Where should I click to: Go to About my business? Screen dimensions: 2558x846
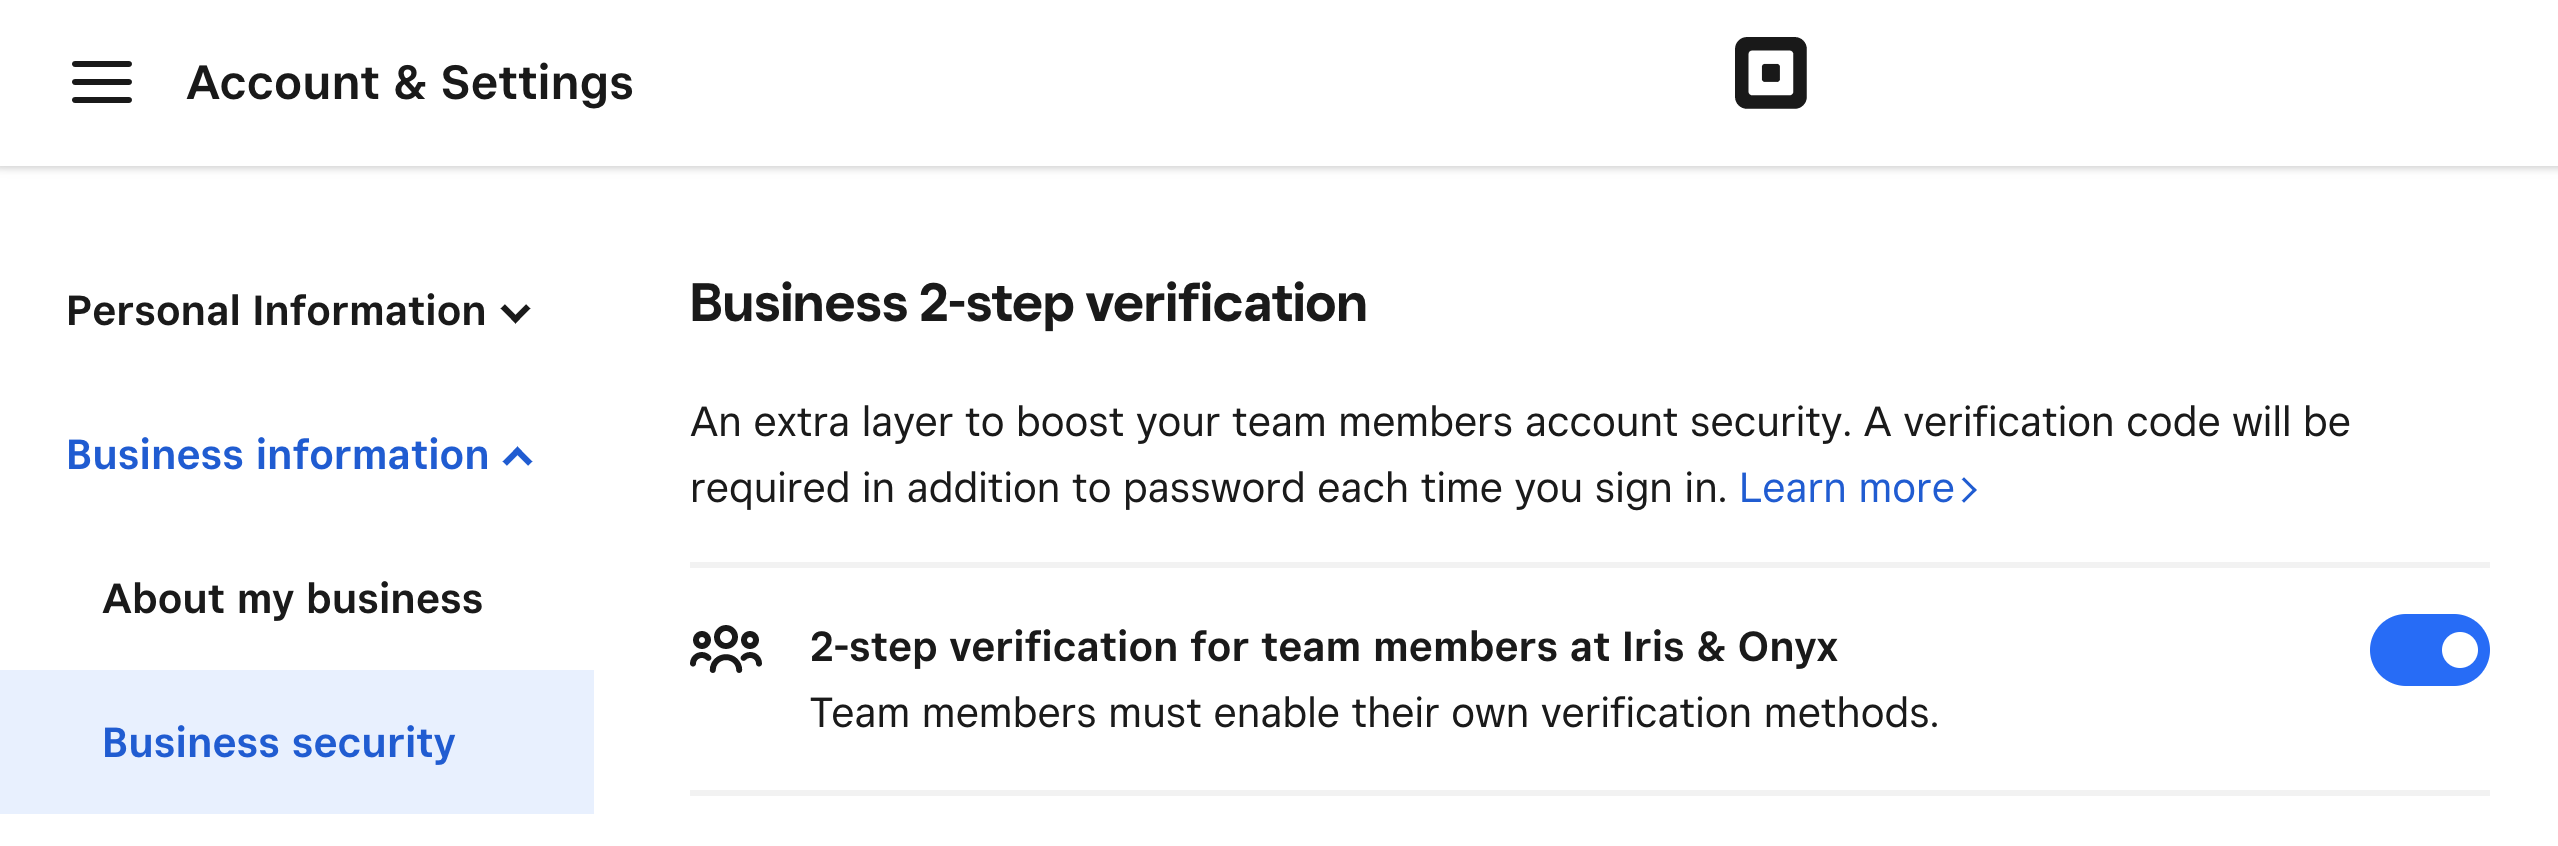pos(293,599)
